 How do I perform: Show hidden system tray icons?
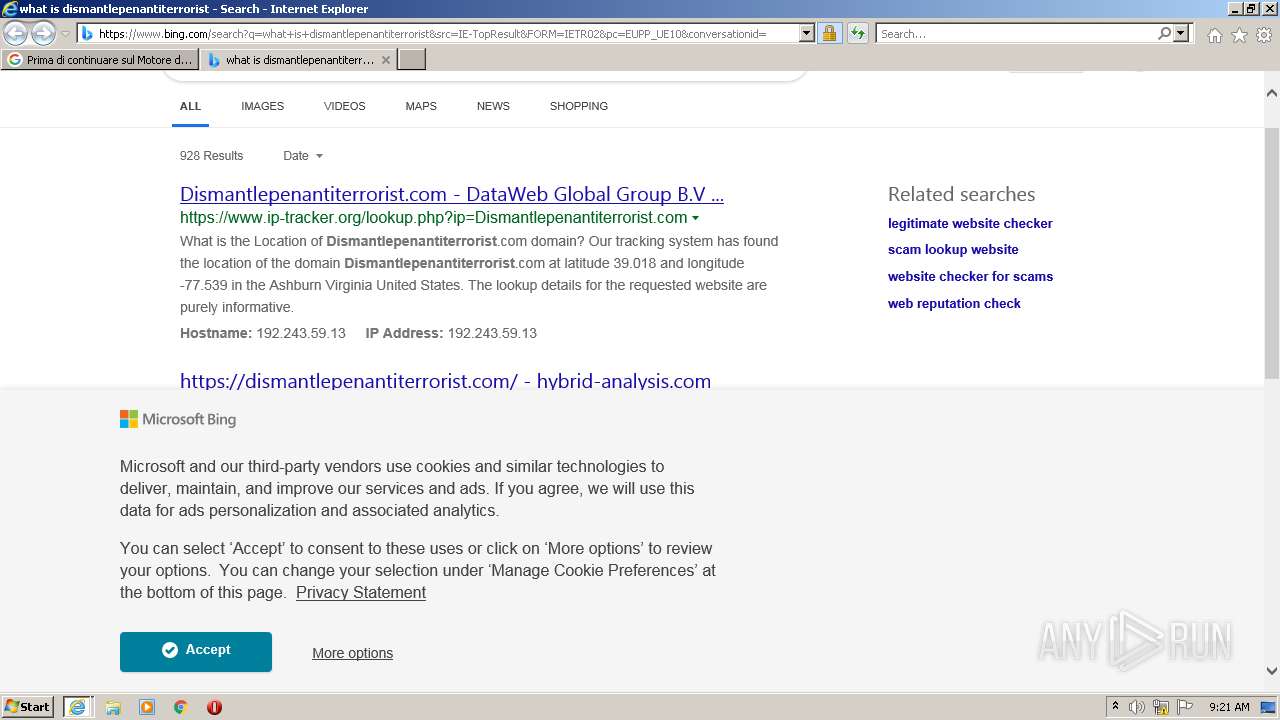[x=1115, y=706]
